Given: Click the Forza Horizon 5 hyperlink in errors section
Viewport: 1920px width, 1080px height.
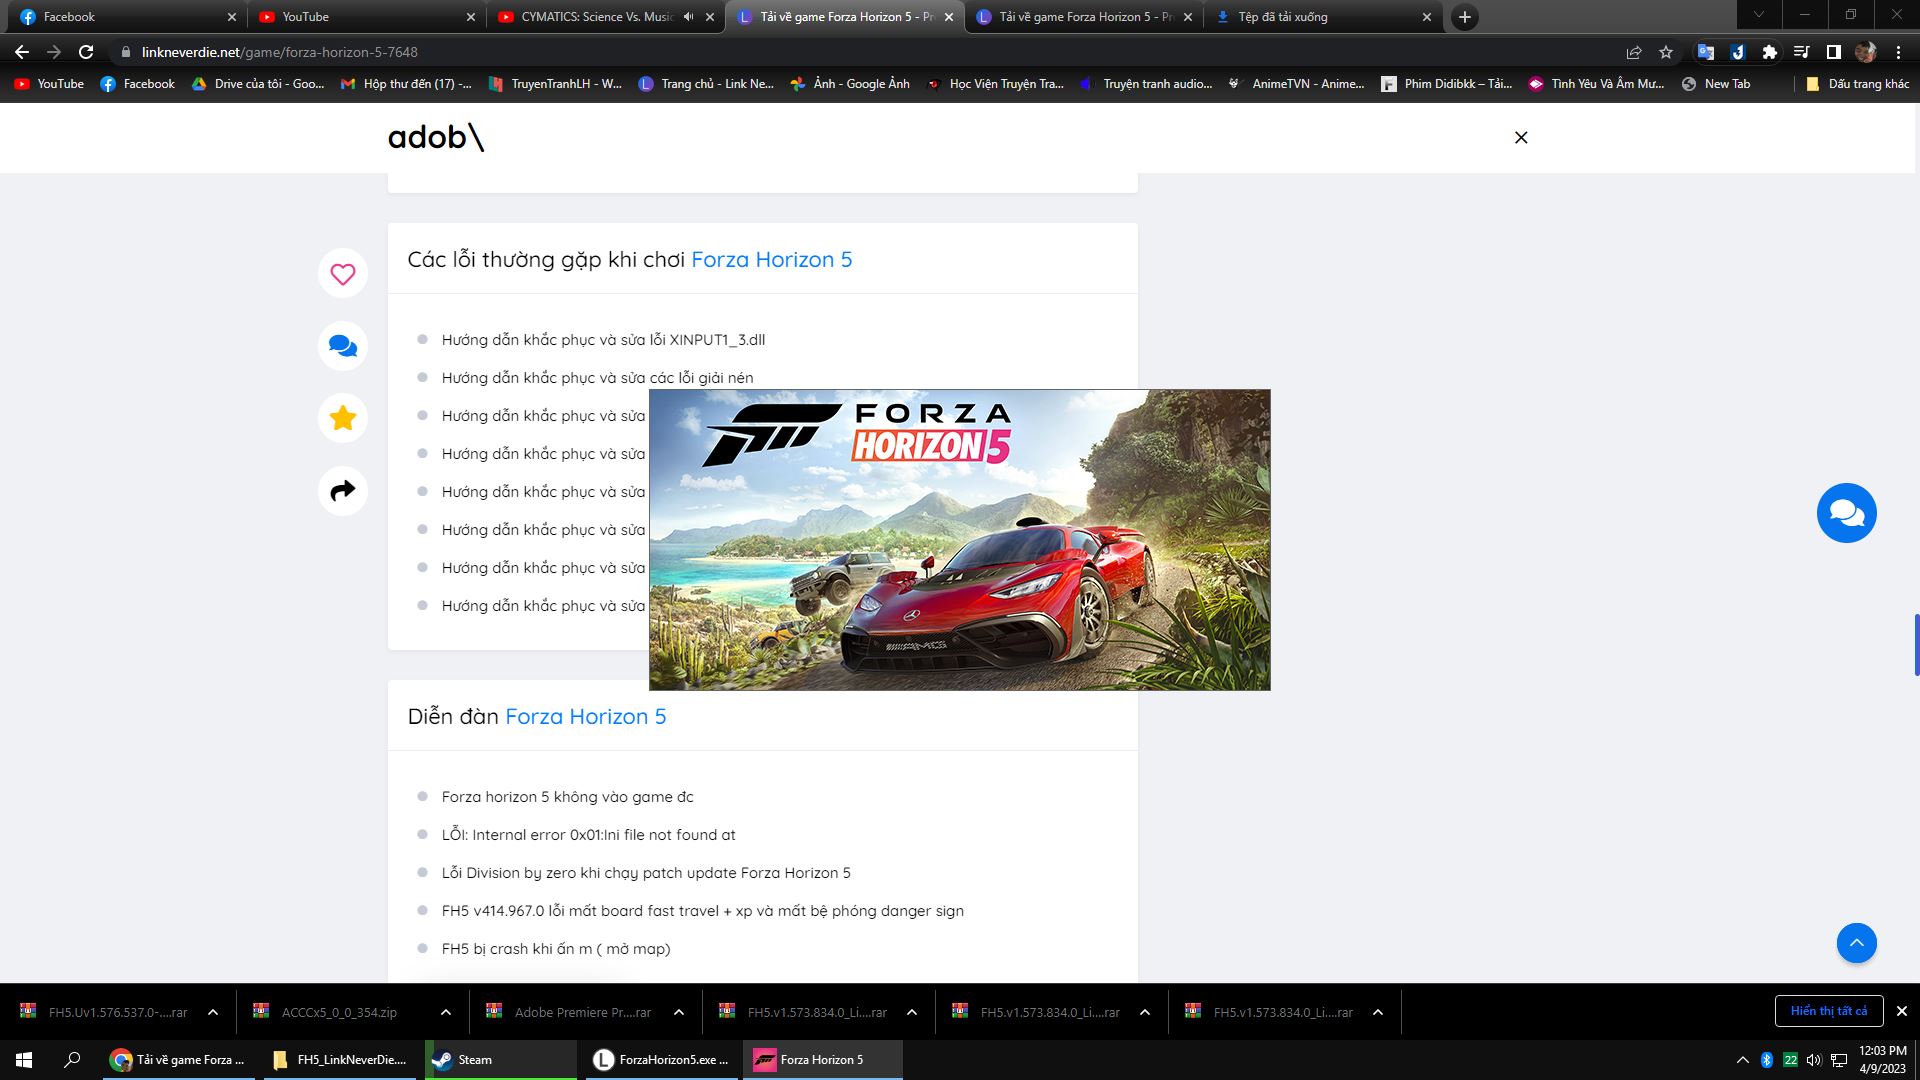Looking at the screenshot, I should click(x=770, y=258).
